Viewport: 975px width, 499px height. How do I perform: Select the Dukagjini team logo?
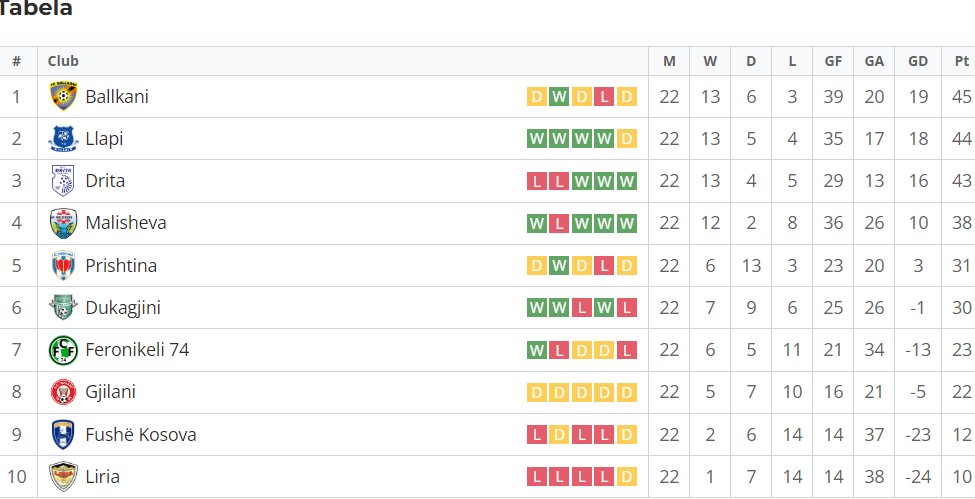click(63, 307)
